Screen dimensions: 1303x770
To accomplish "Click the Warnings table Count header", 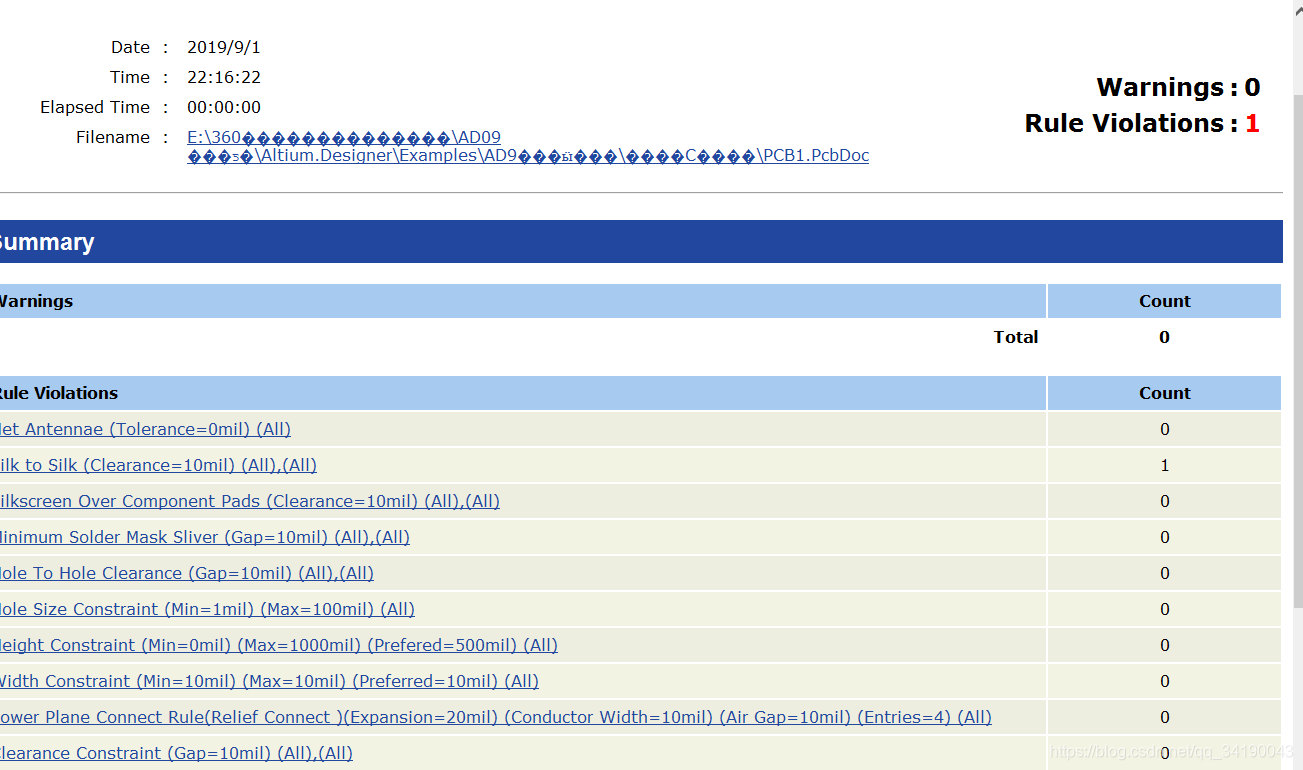I will [1165, 301].
